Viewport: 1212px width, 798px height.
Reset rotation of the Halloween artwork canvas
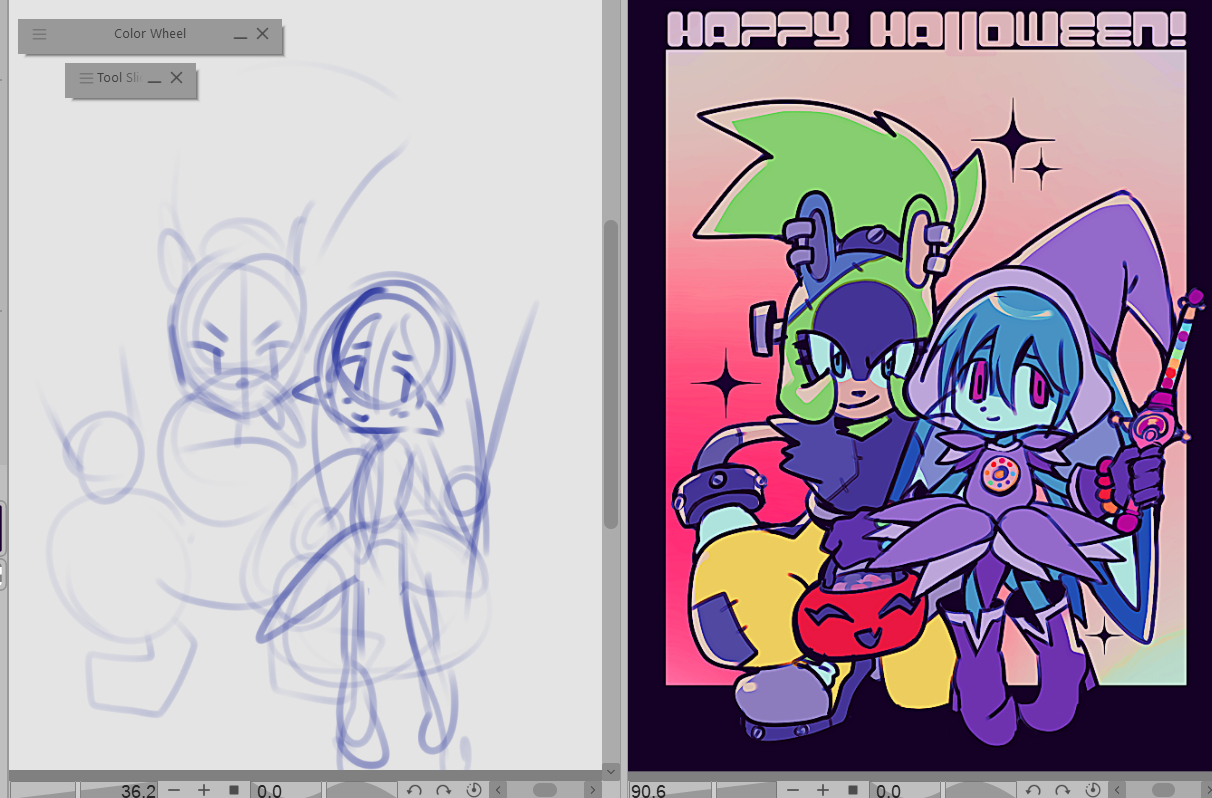1093,790
